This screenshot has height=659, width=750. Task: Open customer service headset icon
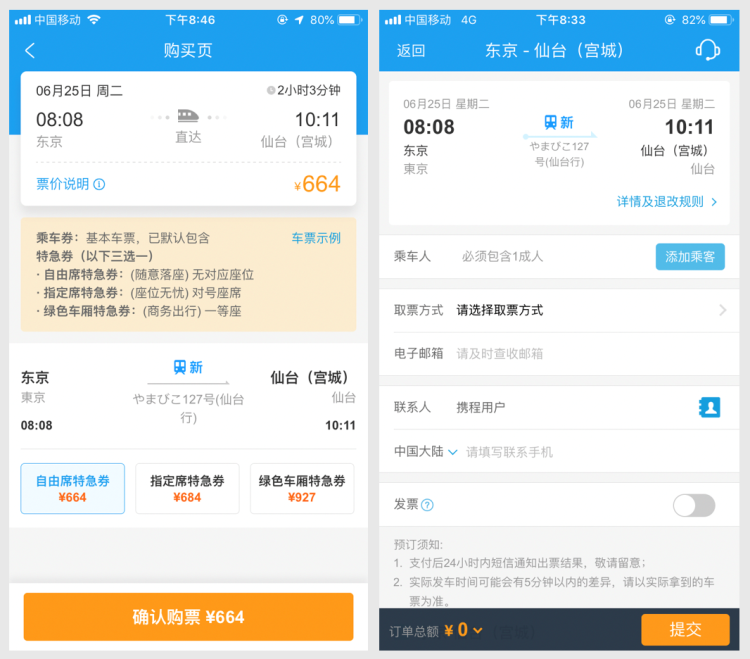(x=707, y=50)
